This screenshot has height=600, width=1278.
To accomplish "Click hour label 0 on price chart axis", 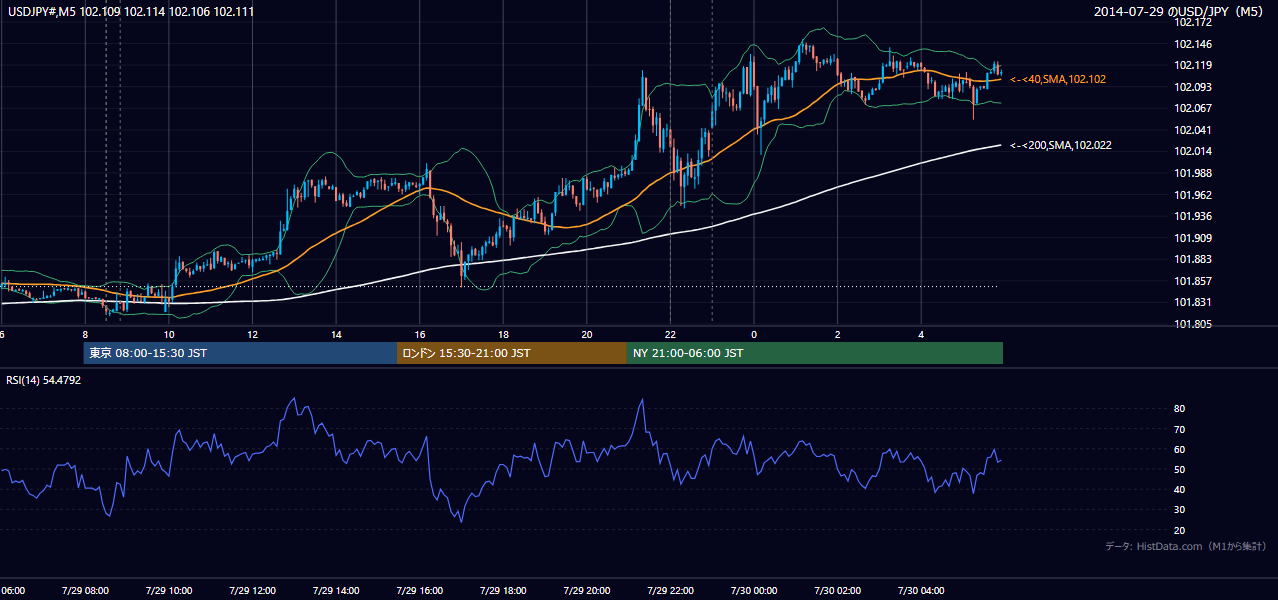I will [x=754, y=334].
